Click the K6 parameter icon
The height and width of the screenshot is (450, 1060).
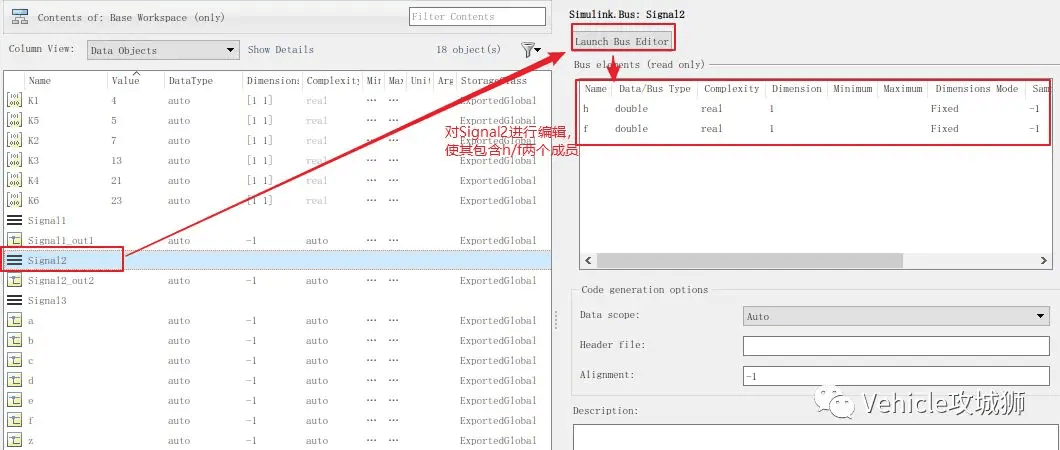(14, 201)
